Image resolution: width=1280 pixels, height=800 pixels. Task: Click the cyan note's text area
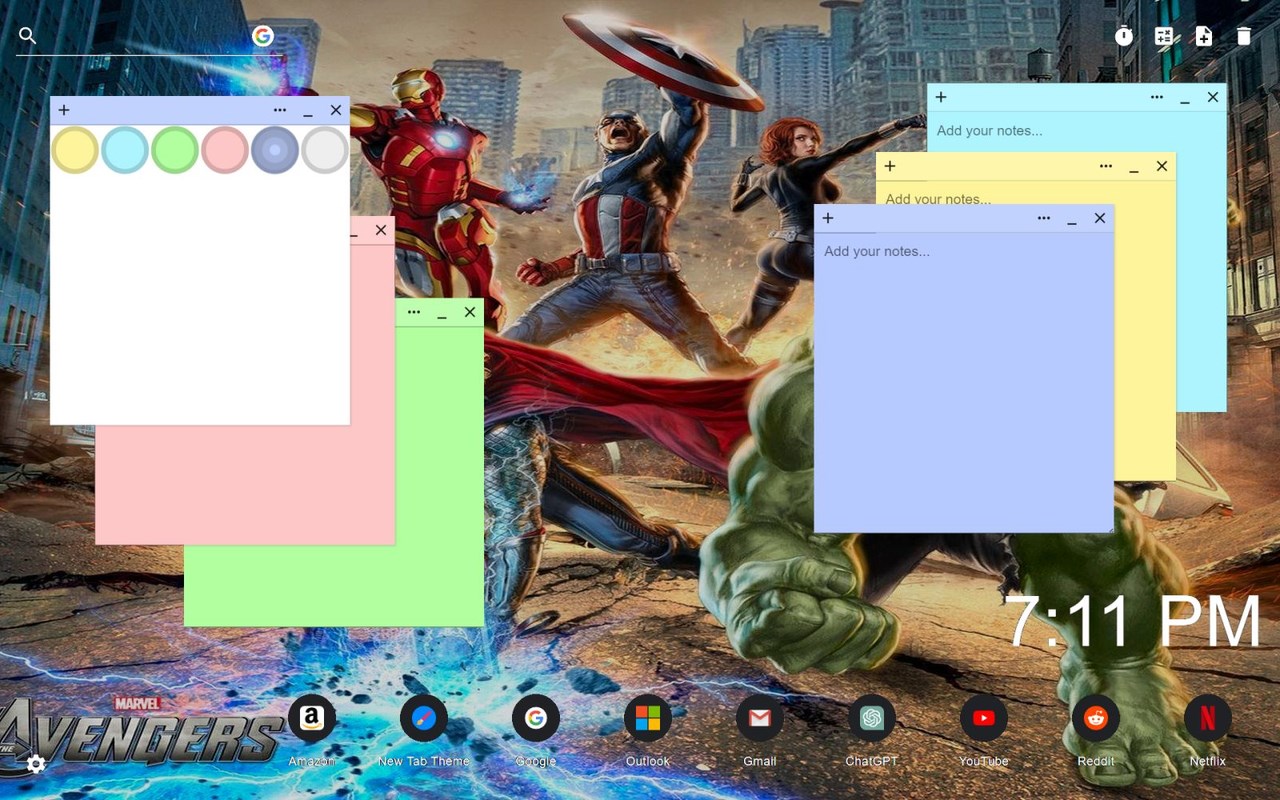point(1076,131)
